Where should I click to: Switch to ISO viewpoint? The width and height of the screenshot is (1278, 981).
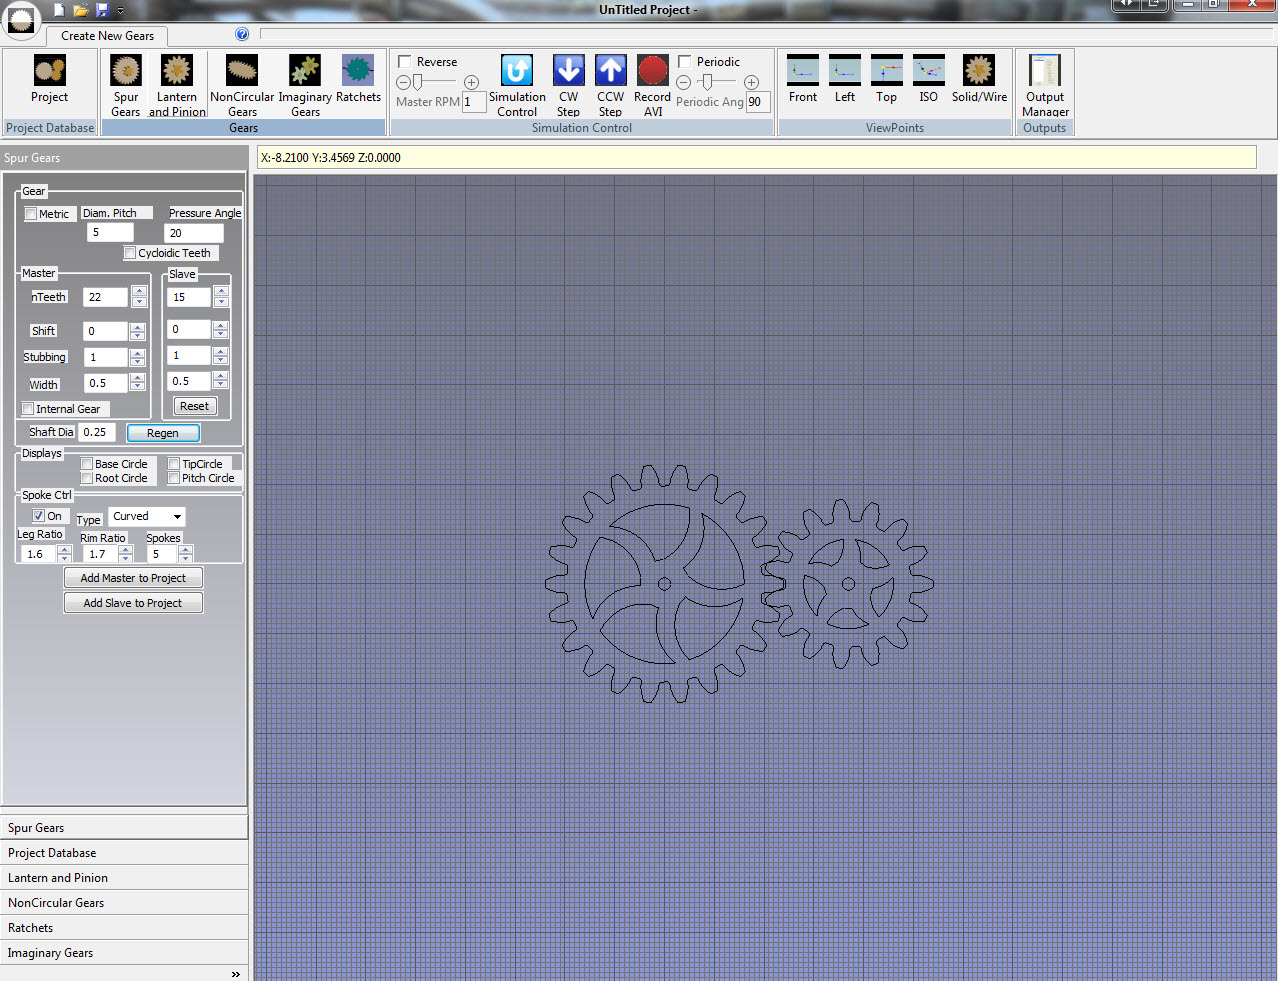[928, 72]
